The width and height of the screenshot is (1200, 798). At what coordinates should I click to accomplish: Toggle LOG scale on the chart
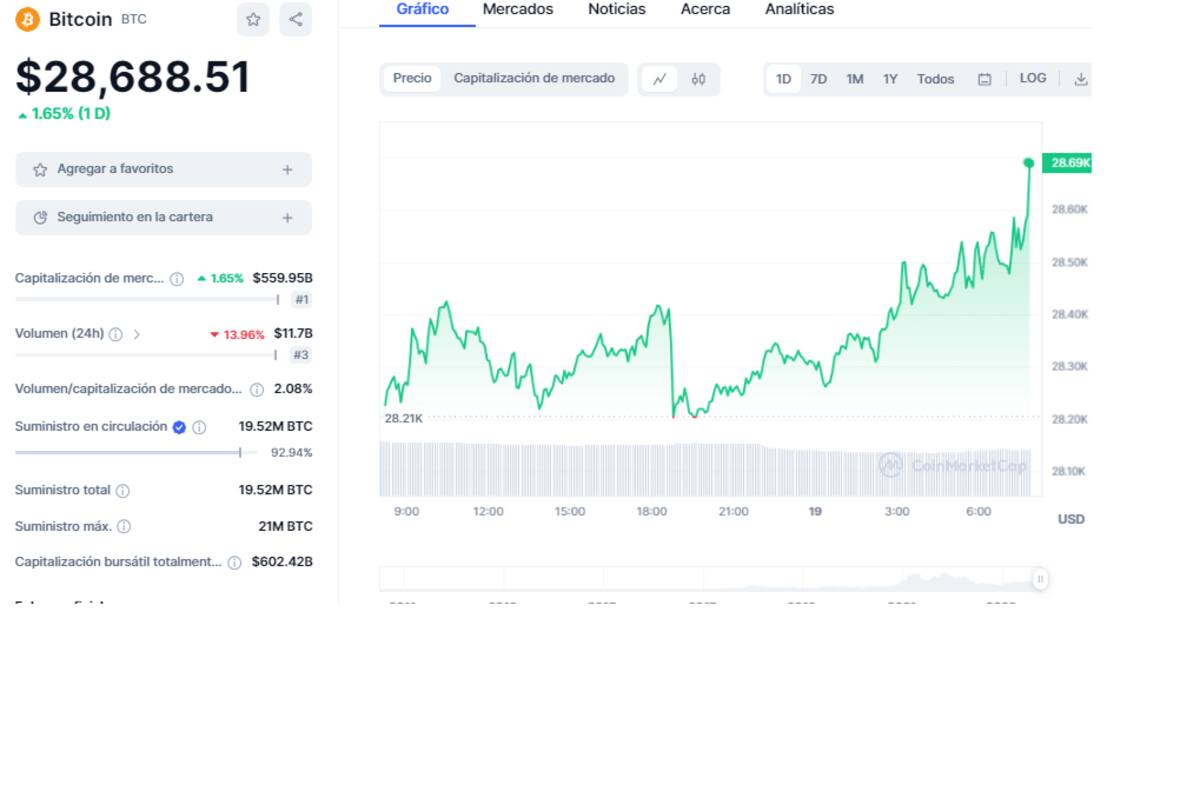(x=1033, y=78)
